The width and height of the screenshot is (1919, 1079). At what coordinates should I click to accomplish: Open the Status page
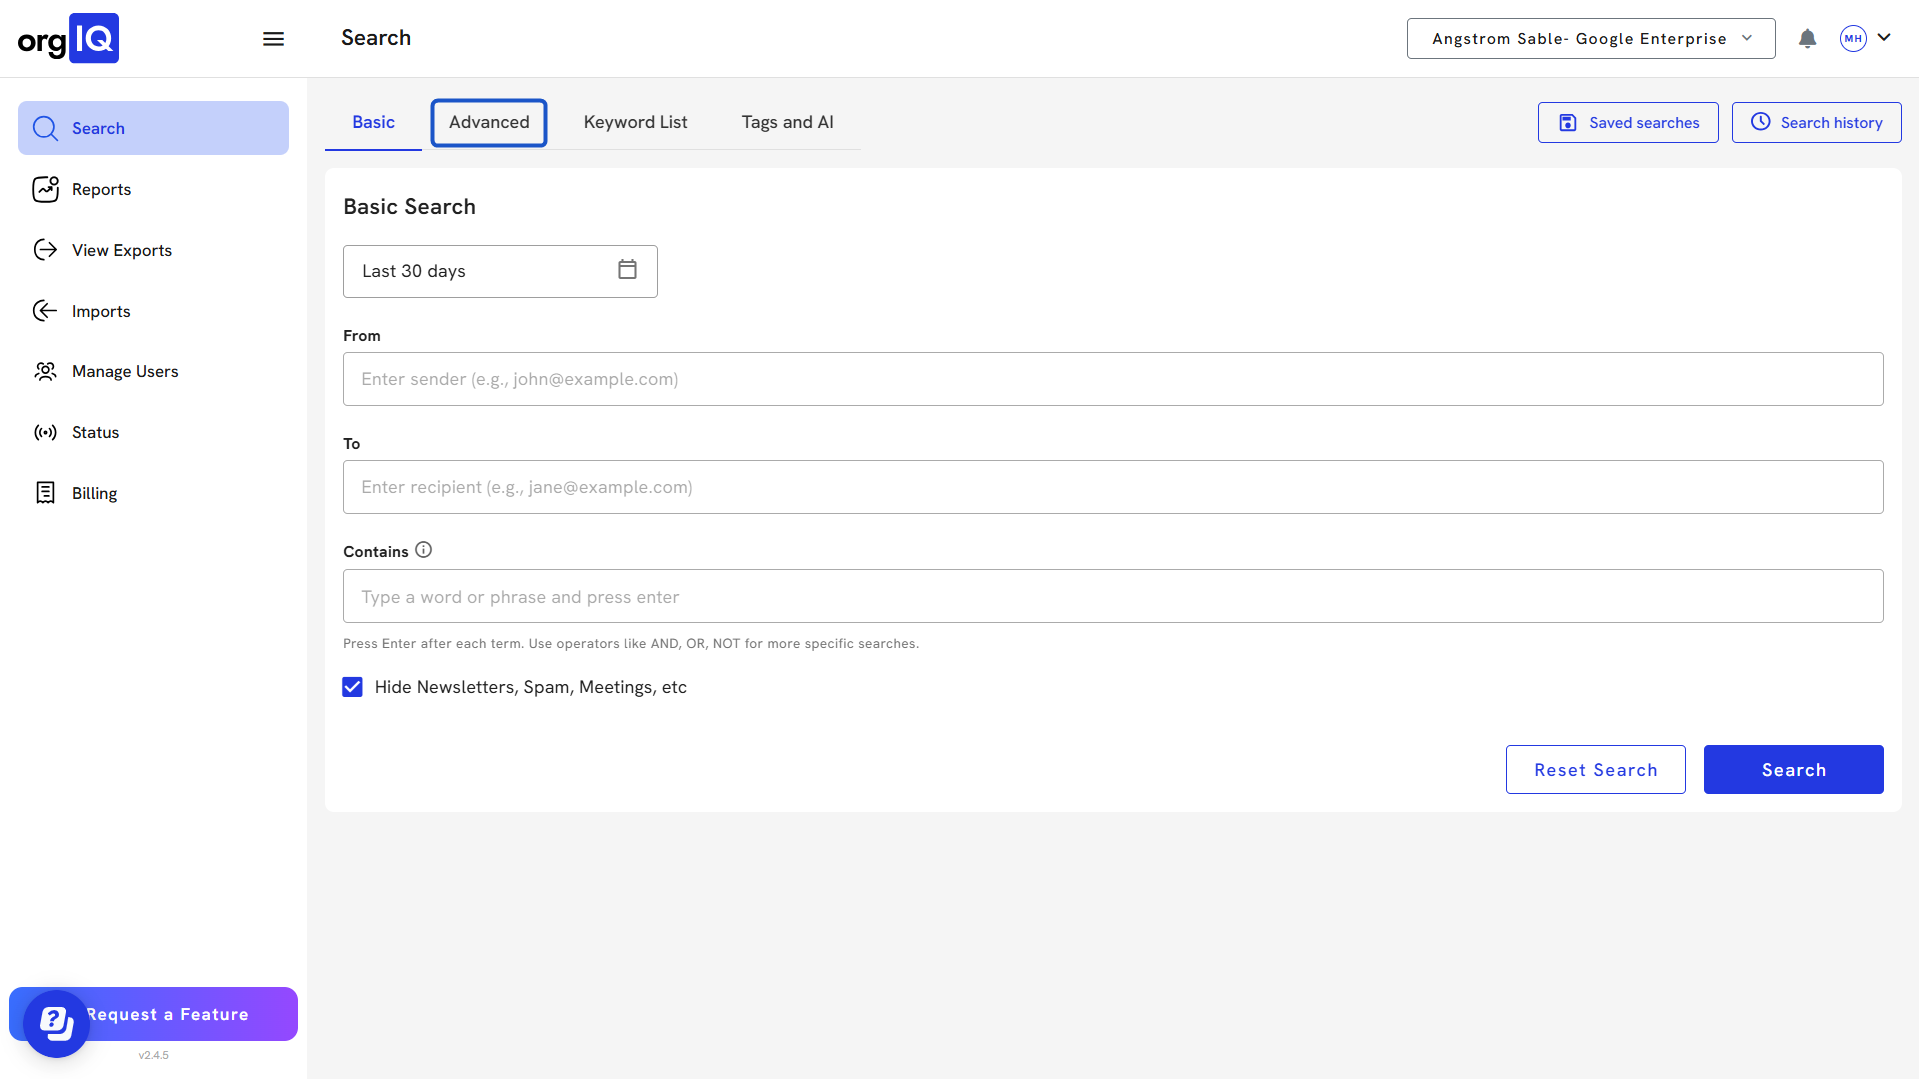[95, 433]
